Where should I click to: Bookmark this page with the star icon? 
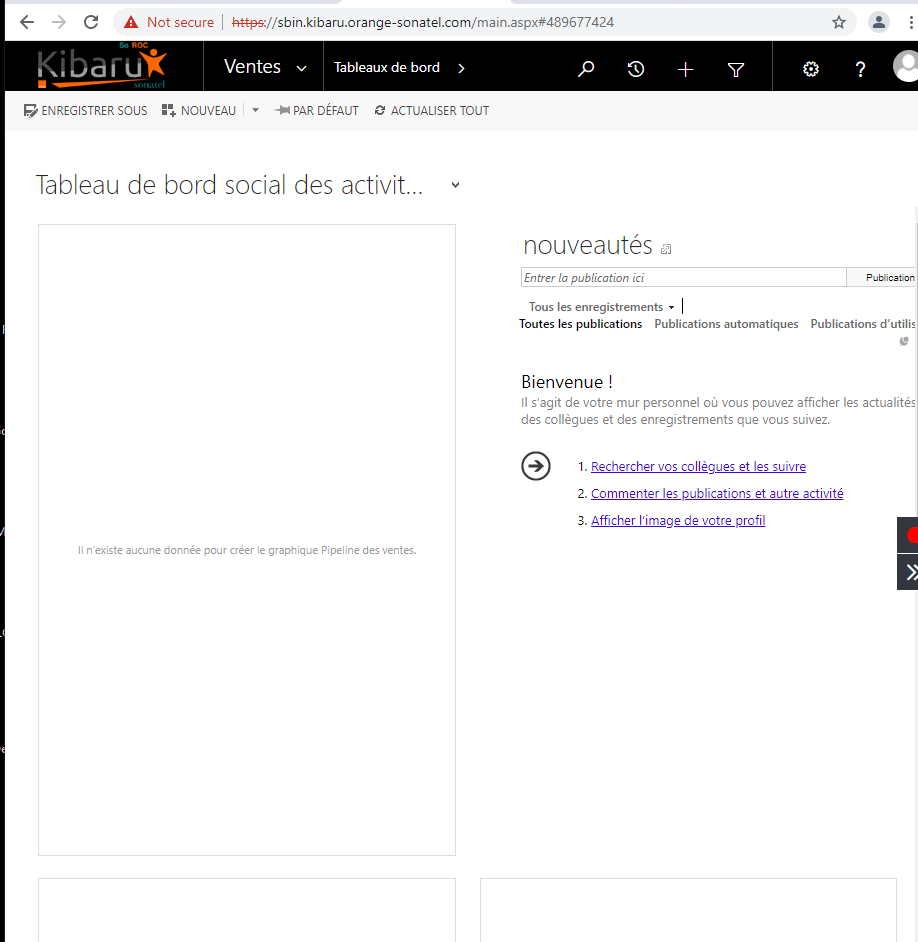coord(839,22)
